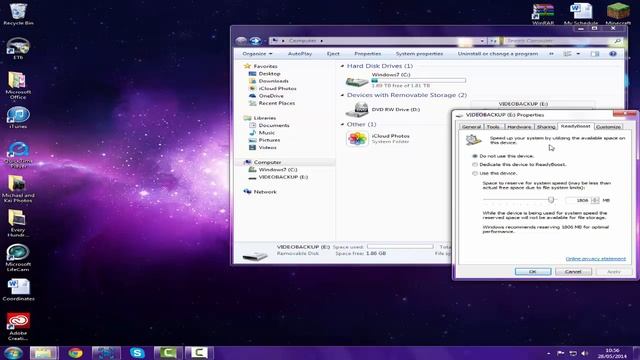Collapse the Hard Disk Drives group
This screenshot has height=360, width=640.
342,66
